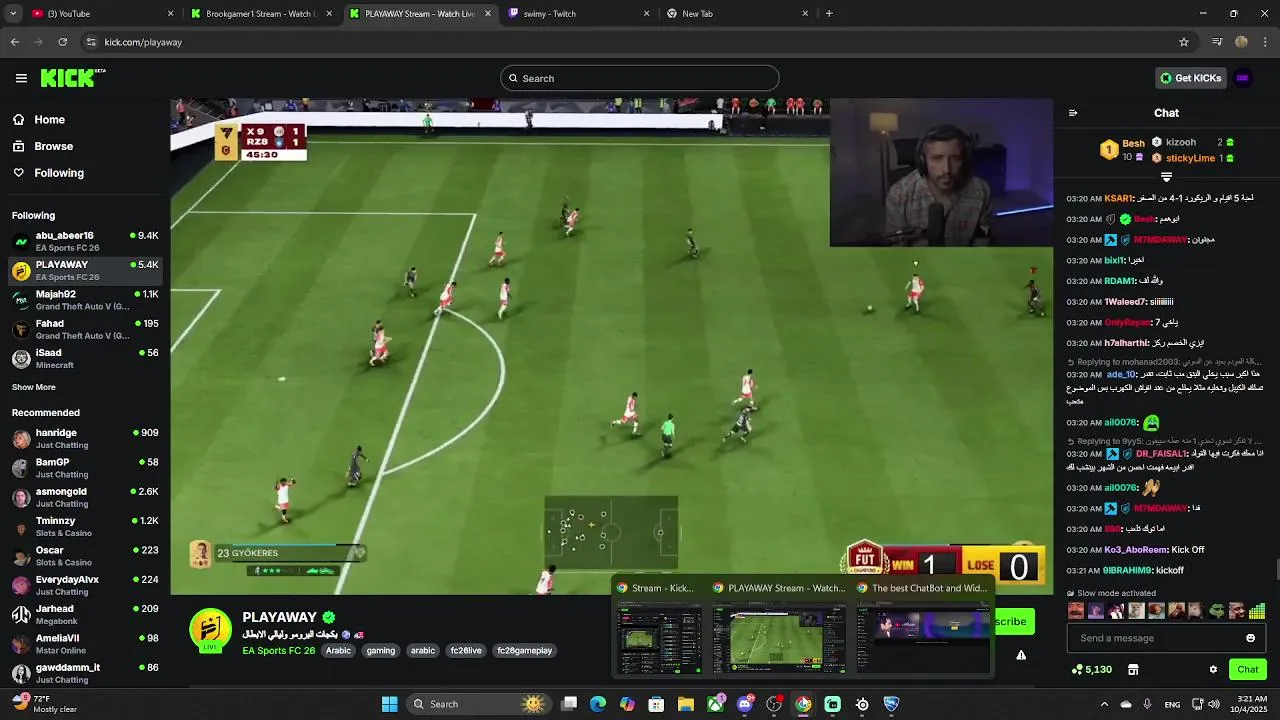Screen dimensions: 1280x720
Task: Click KSAR1 username in chat
Action: (x=1118, y=198)
